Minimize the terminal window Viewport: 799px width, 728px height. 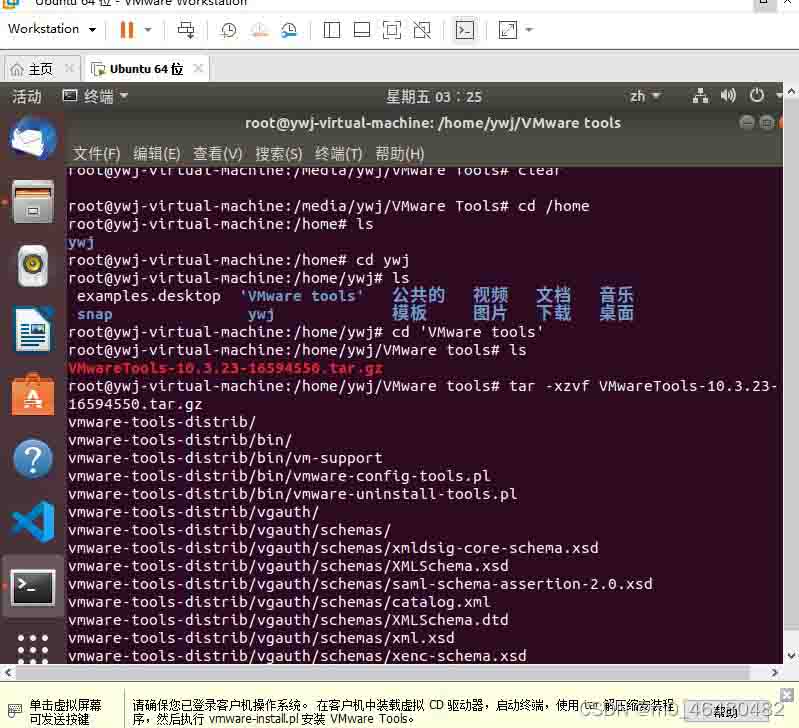point(747,123)
